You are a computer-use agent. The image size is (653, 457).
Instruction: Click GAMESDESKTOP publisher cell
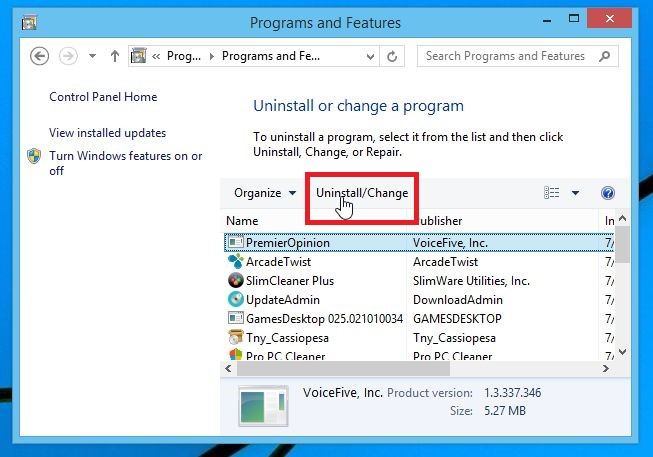[x=457, y=319]
